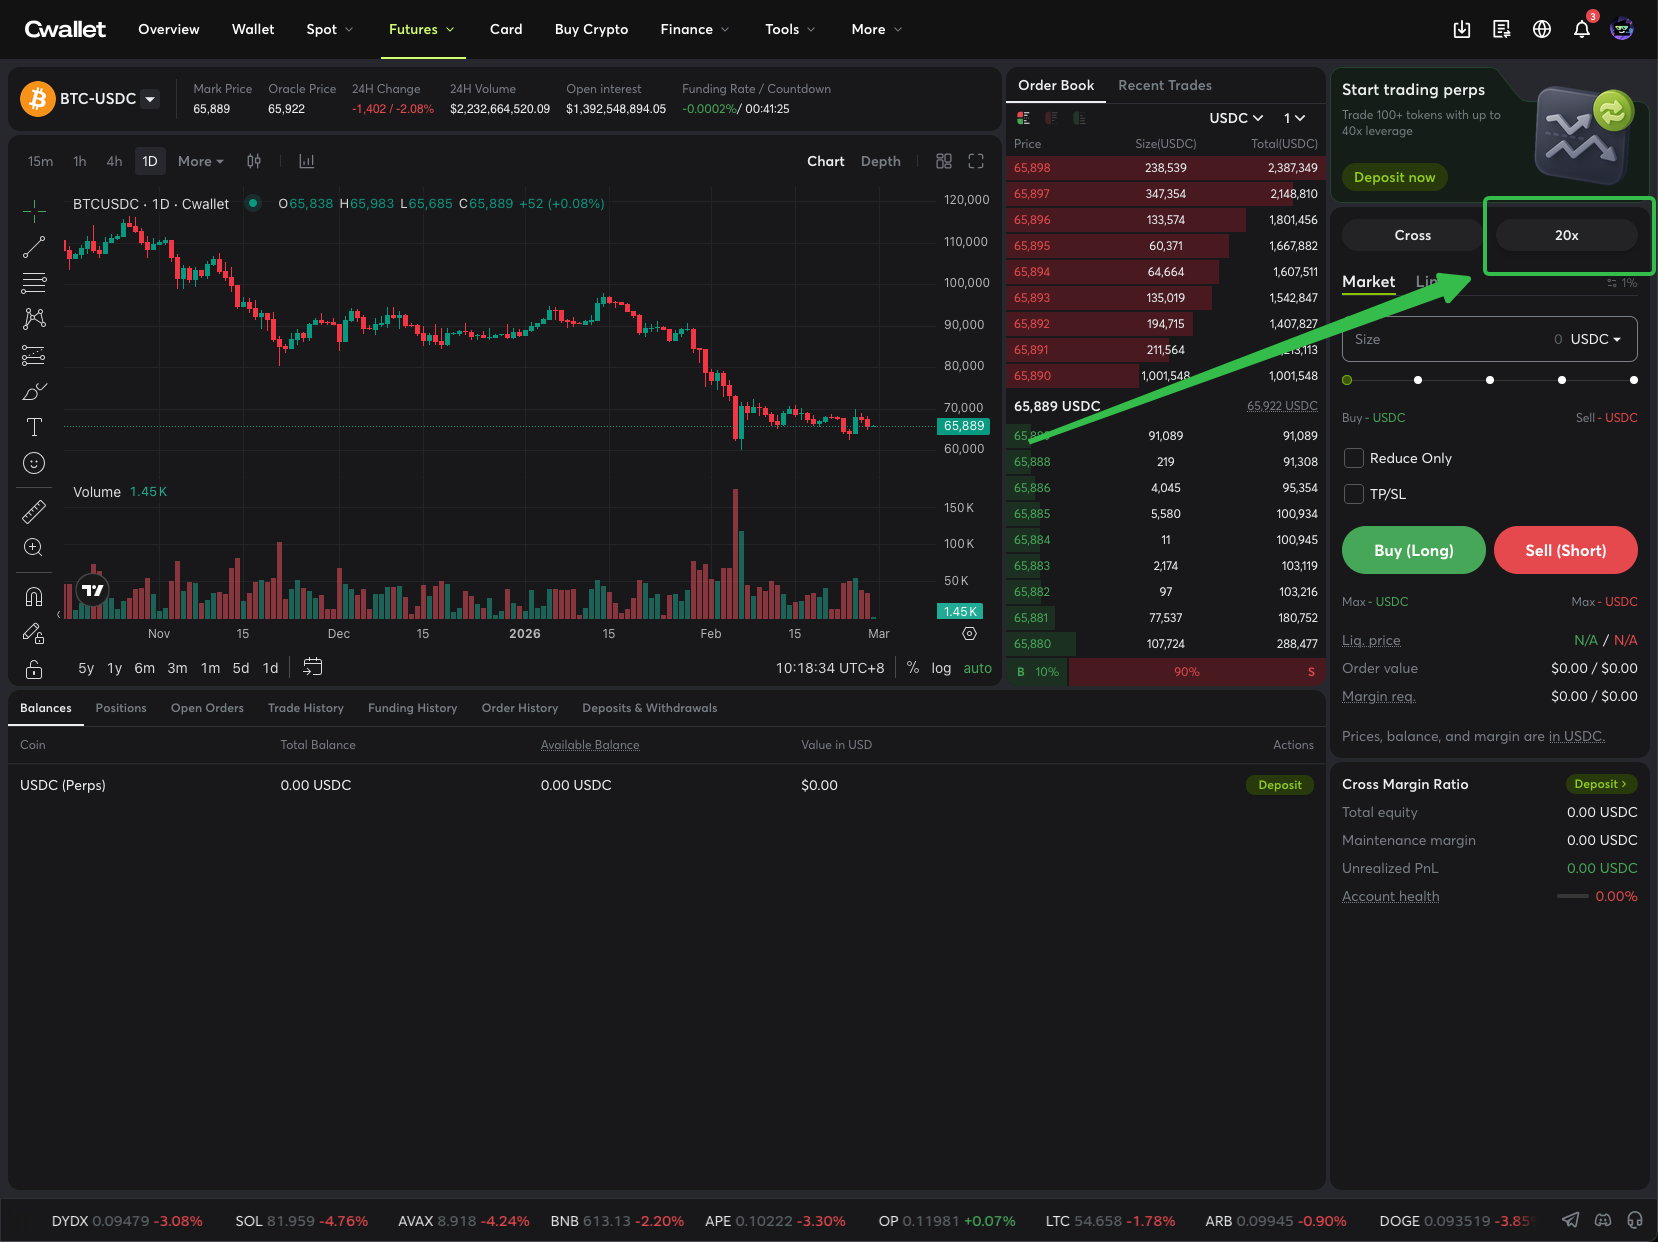Click the order Size input field
The width and height of the screenshot is (1658, 1242).
click(1450, 339)
